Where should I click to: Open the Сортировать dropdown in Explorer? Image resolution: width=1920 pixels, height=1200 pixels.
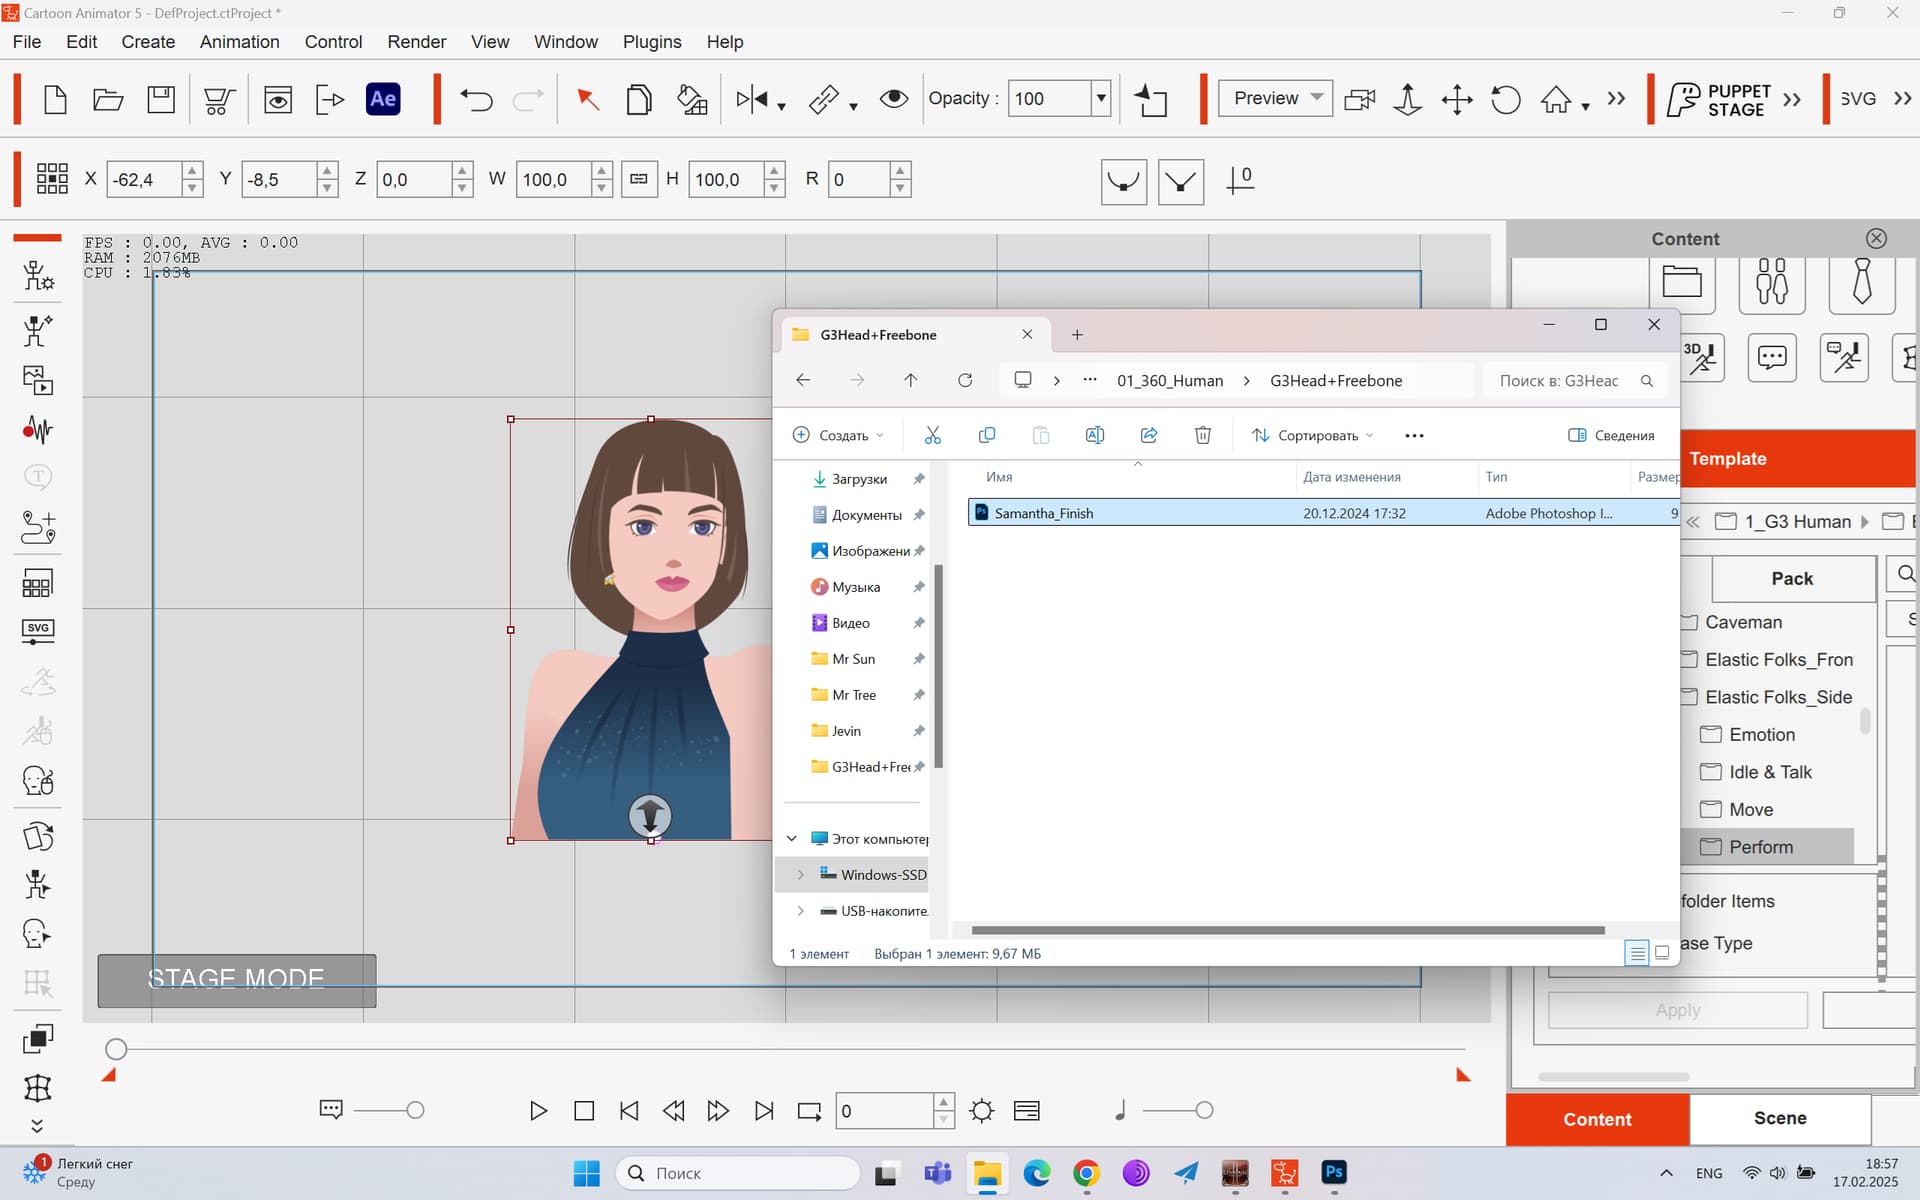[1313, 435]
